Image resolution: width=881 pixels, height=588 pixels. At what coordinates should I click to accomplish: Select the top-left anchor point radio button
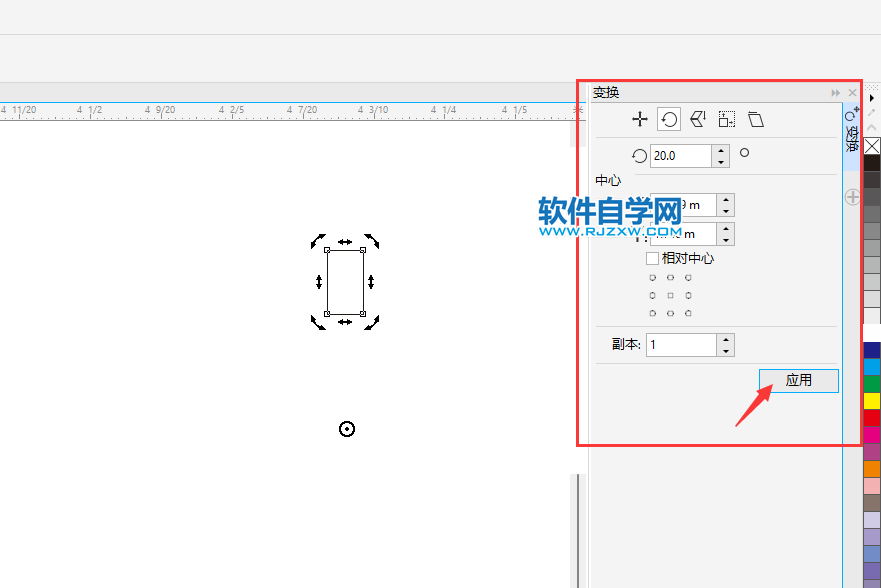coord(653,277)
